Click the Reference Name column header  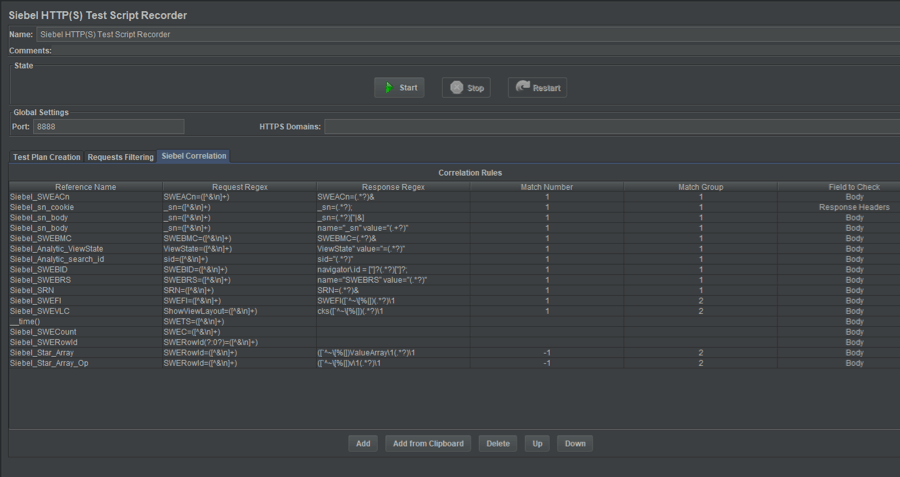click(86, 187)
